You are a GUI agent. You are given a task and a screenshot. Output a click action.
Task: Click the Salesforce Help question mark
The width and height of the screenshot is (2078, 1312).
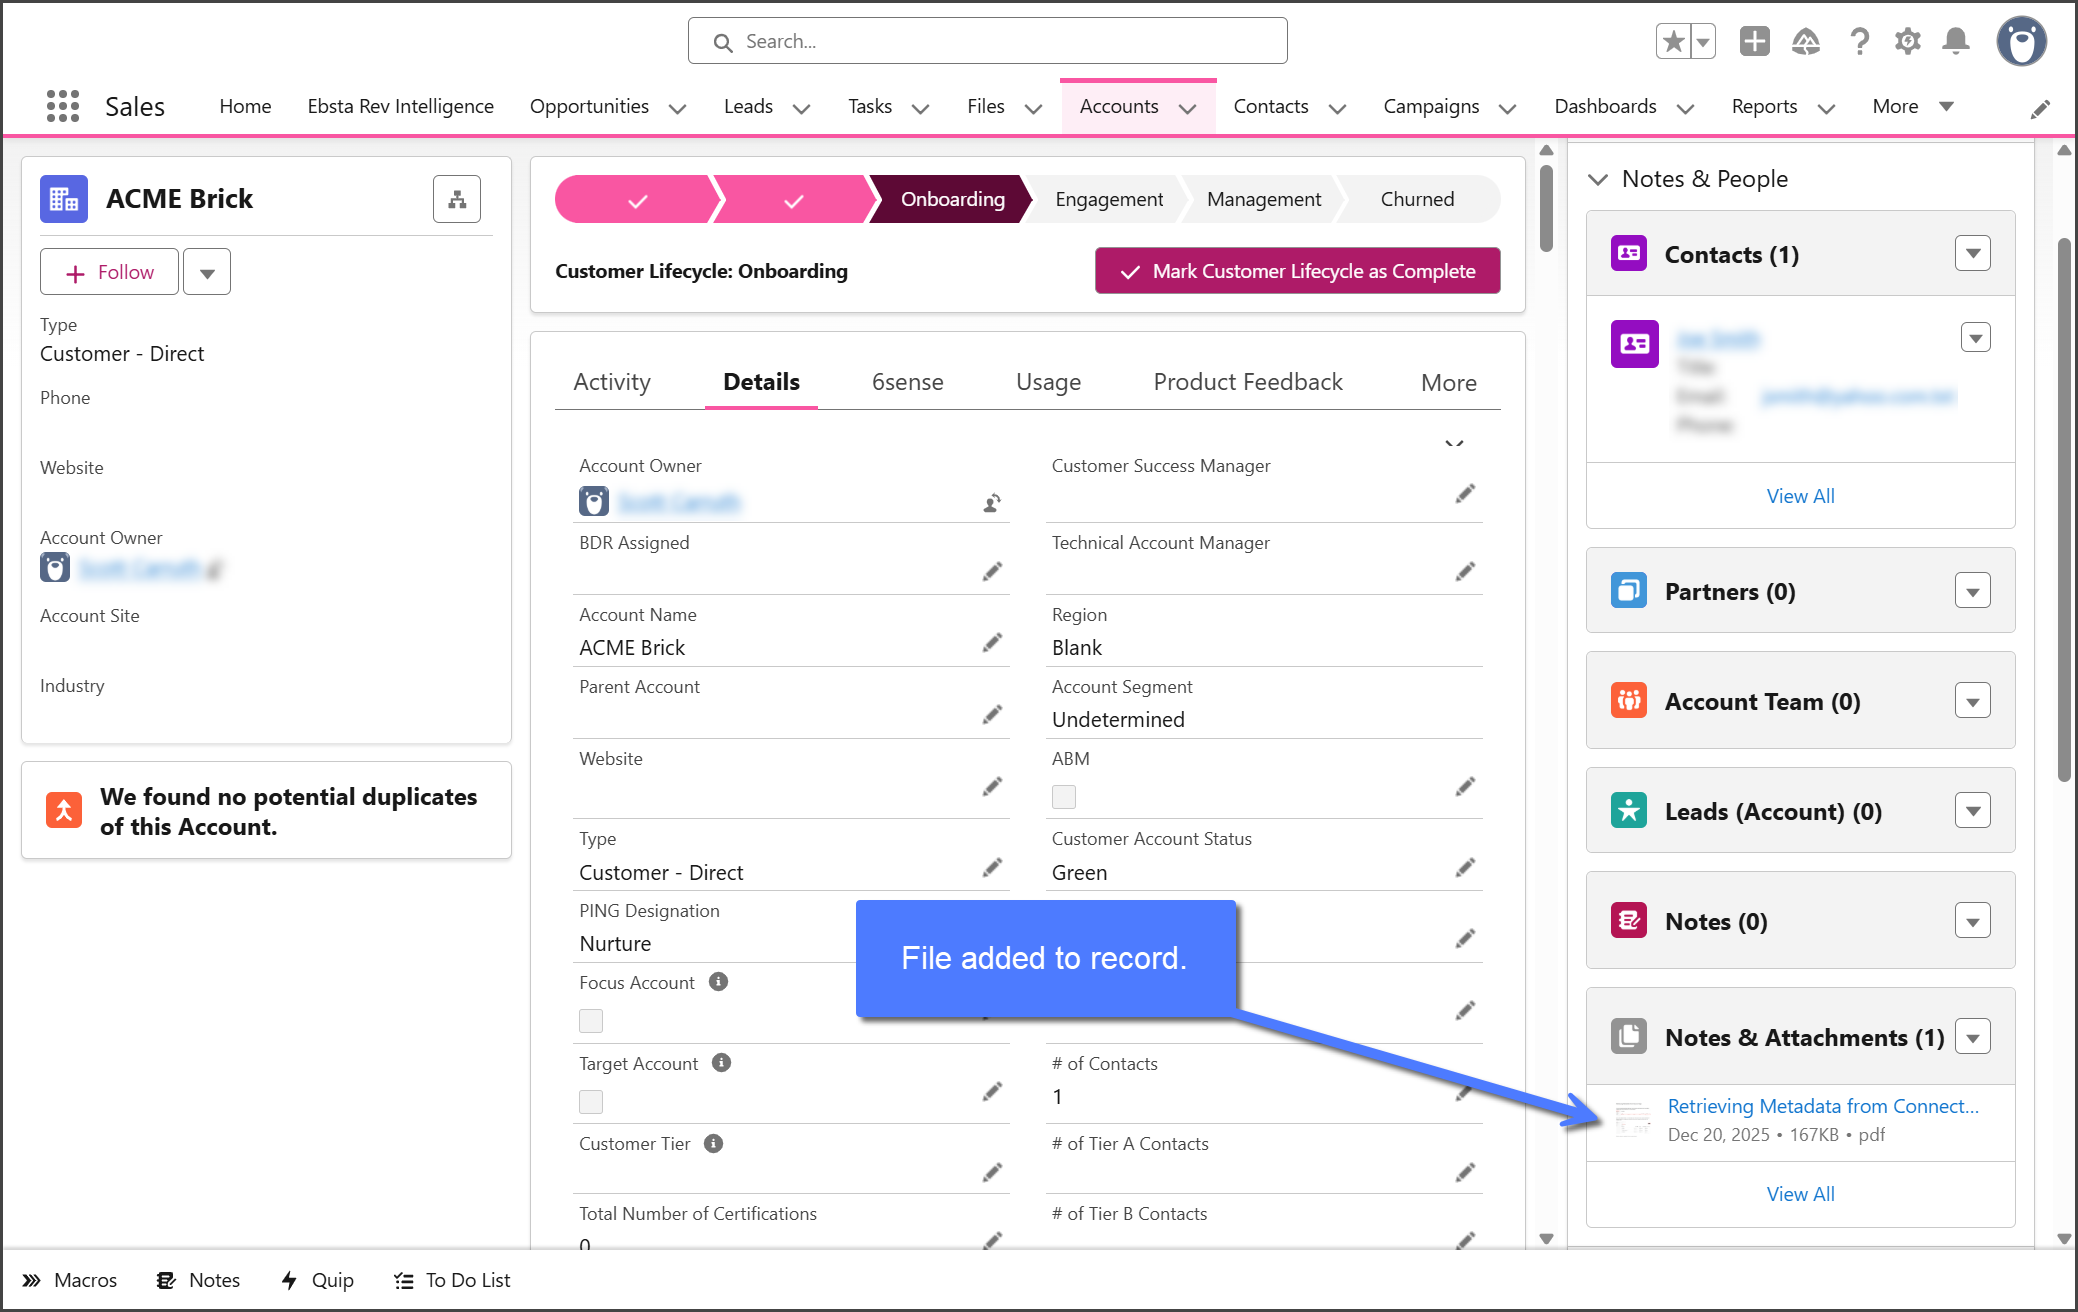1859,41
